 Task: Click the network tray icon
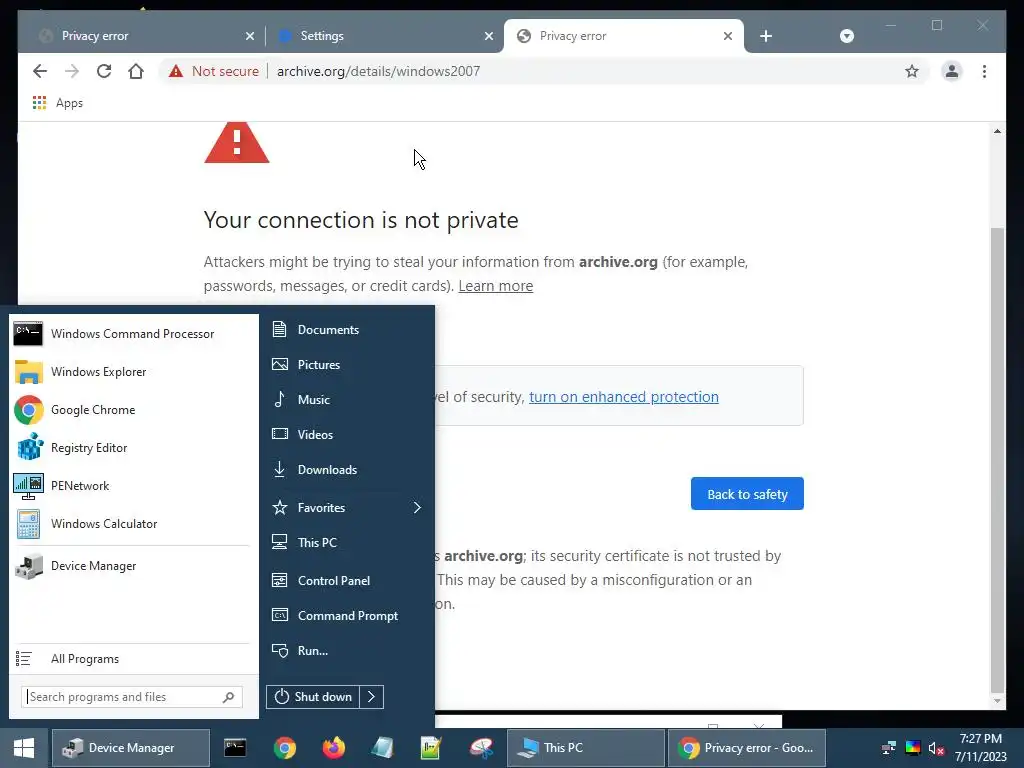[888, 748]
